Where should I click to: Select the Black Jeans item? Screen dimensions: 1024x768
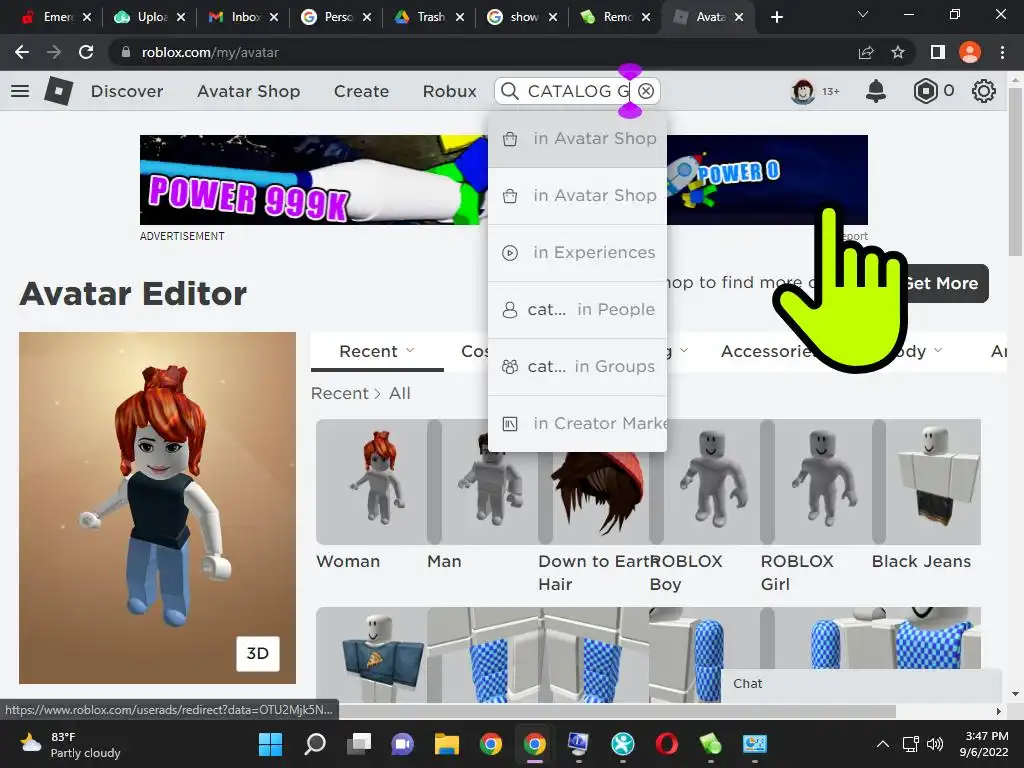coord(926,482)
